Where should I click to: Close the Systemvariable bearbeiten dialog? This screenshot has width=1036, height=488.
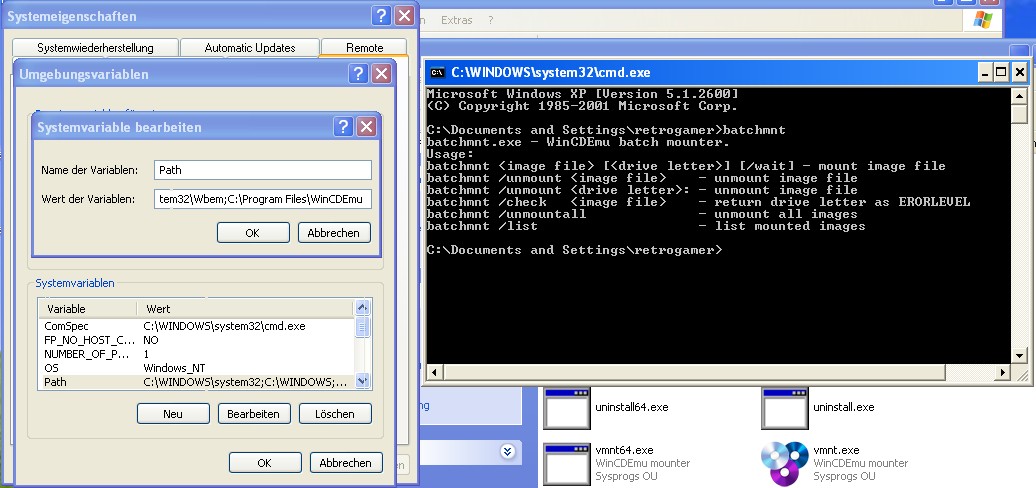(x=367, y=127)
